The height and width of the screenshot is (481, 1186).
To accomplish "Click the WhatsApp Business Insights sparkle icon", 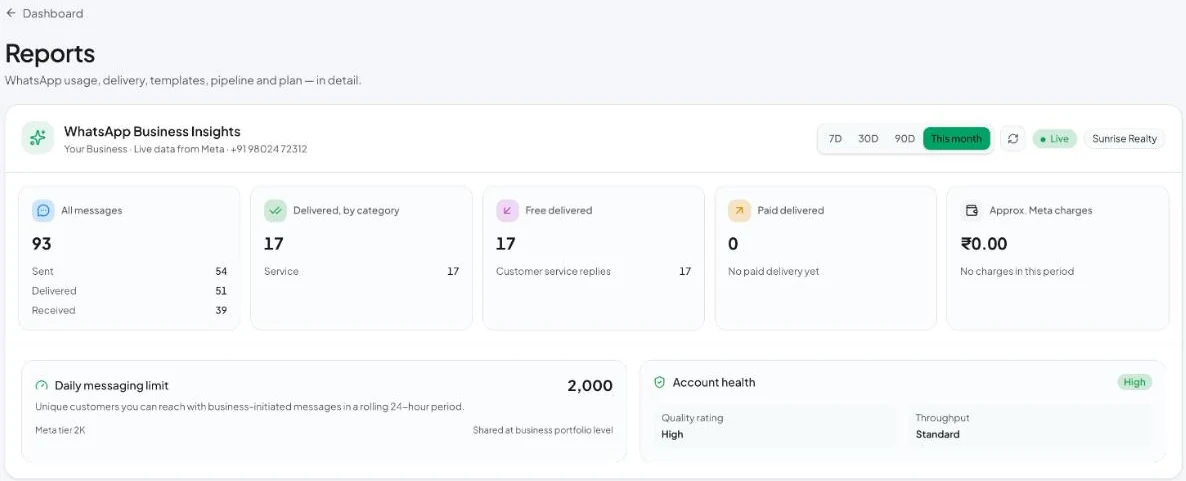I will [38, 138].
